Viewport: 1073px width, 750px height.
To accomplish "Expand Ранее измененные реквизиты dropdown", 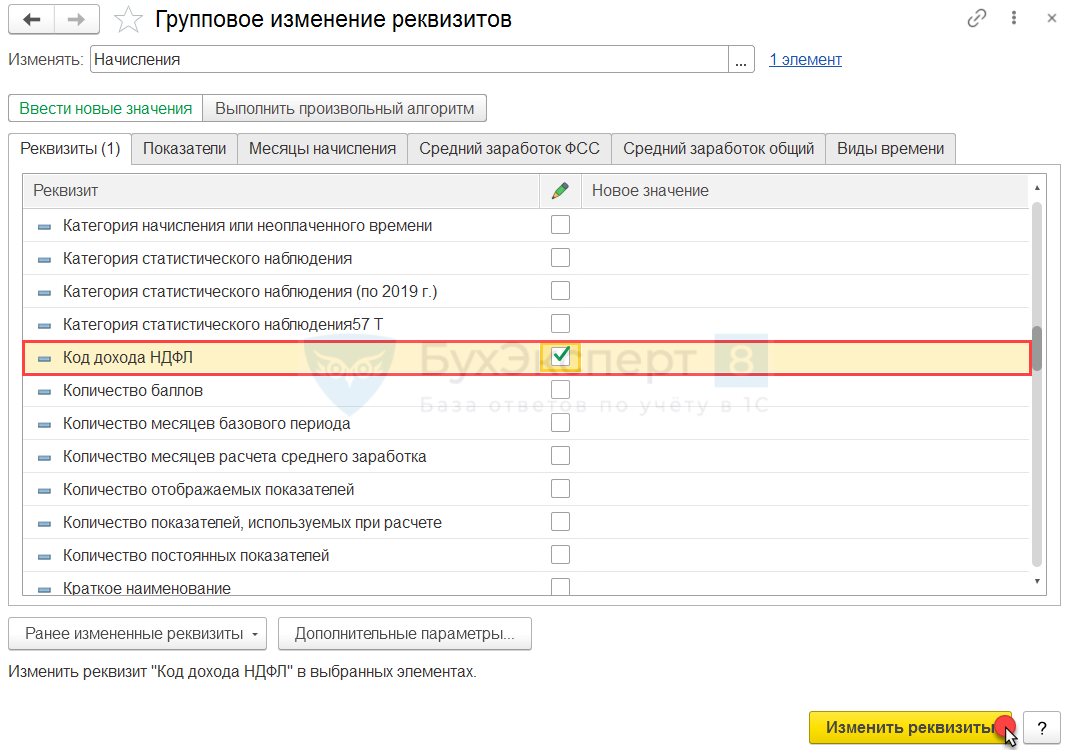I will (x=140, y=633).
